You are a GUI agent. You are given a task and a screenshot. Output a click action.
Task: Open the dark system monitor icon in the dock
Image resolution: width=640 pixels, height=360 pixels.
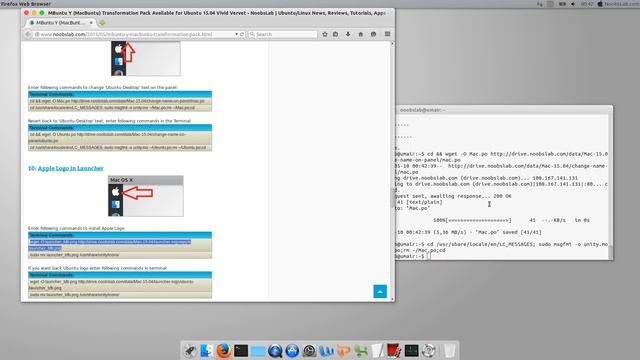coord(411,351)
